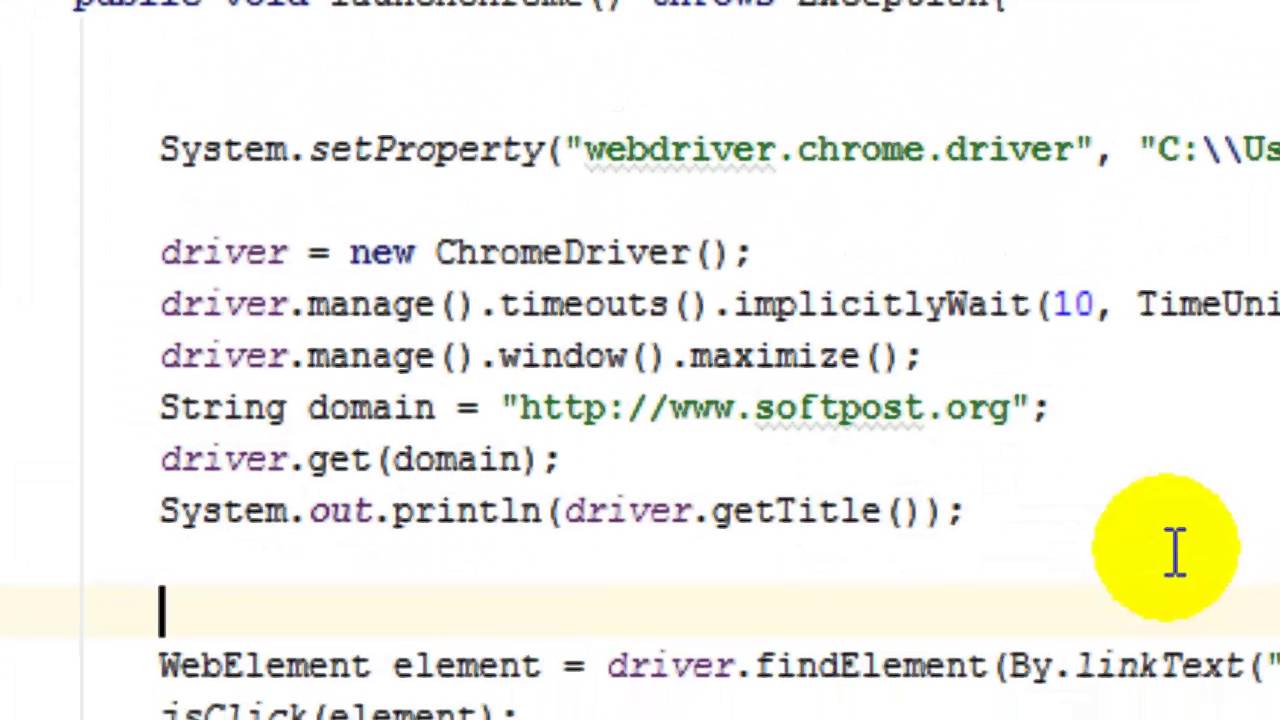This screenshot has height=720, width=1280.
Task: Click implicitlyWait in the timeouts line
Action: (x=882, y=305)
